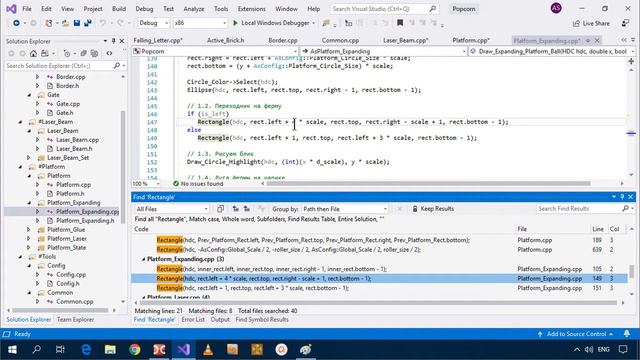The height and width of the screenshot is (360, 640).
Task: Click the Find Results horizontal scrollbar
Action: point(378,303)
